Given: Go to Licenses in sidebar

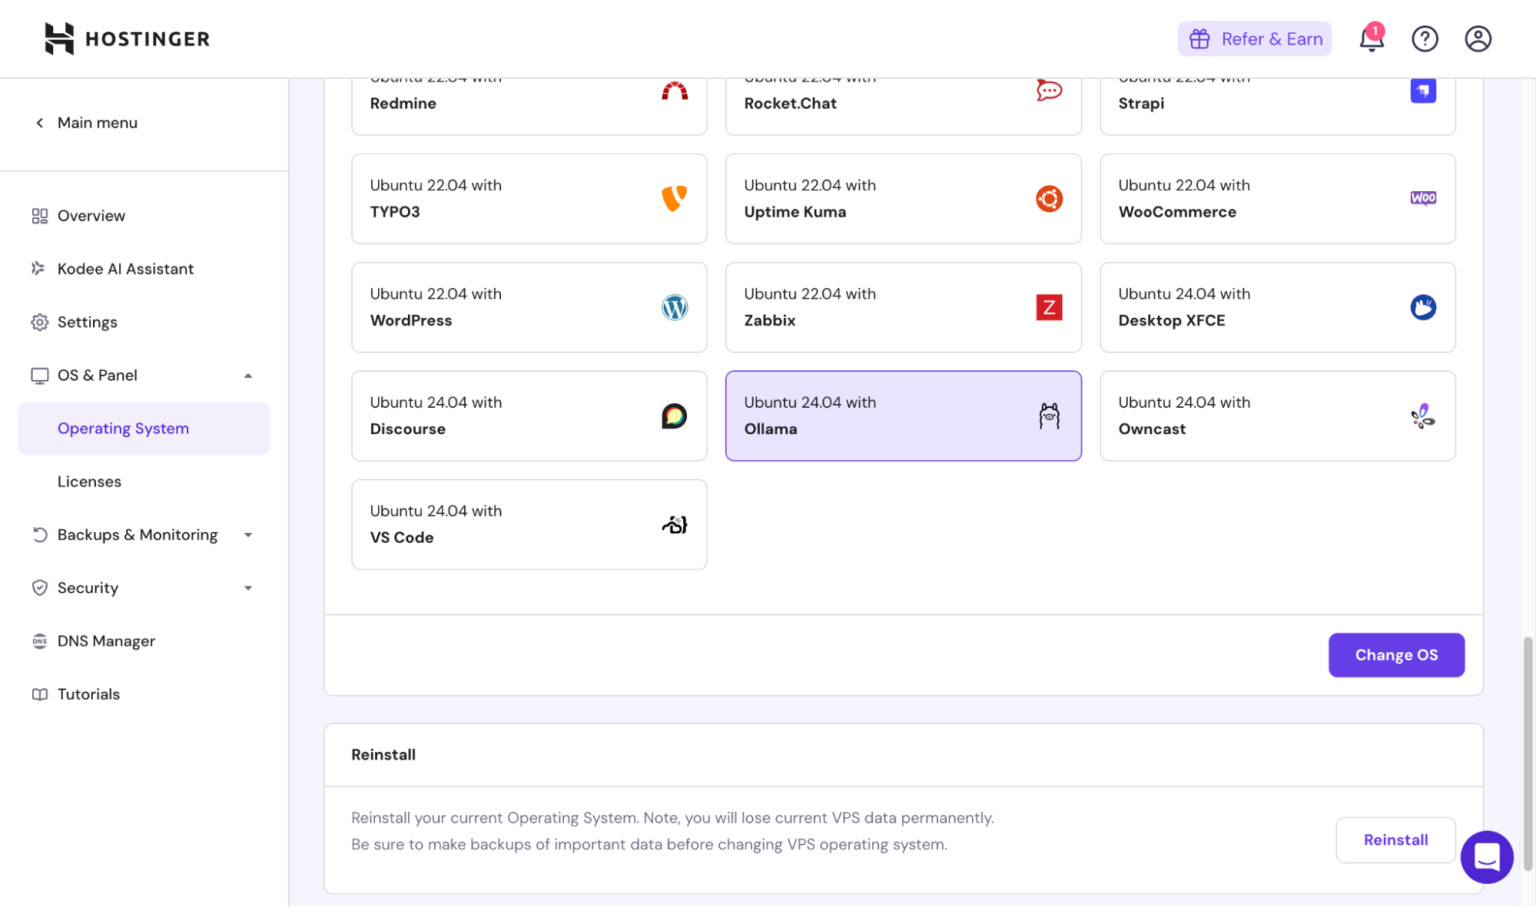Looking at the screenshot, I should coord(89,482).
